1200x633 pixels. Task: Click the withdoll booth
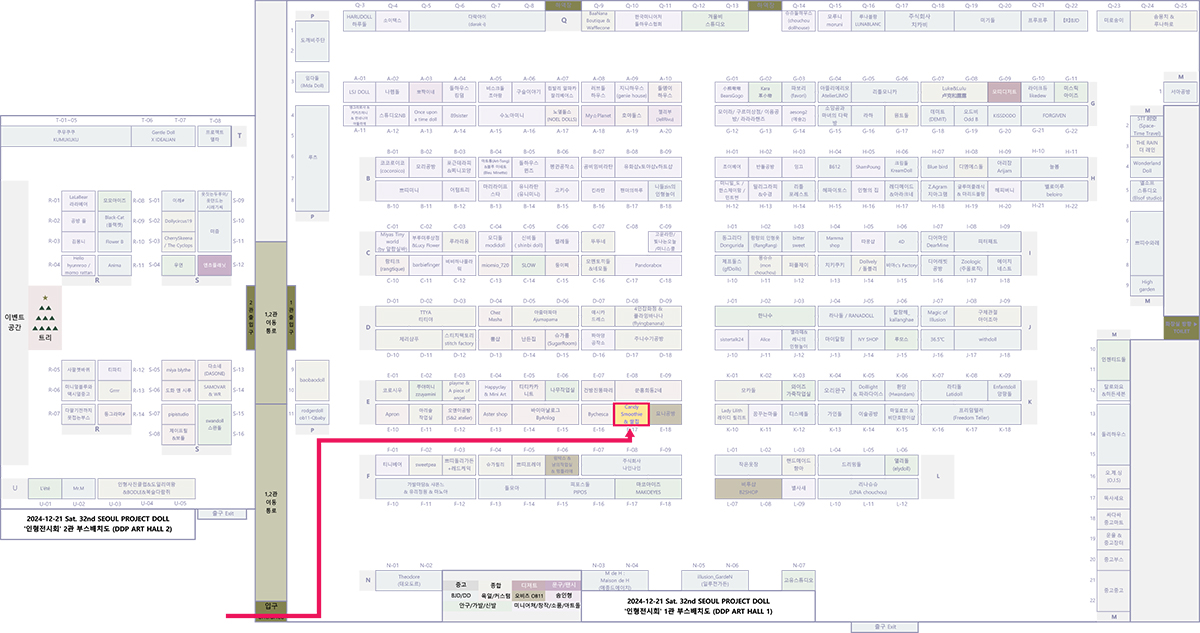tap(988, 340)
